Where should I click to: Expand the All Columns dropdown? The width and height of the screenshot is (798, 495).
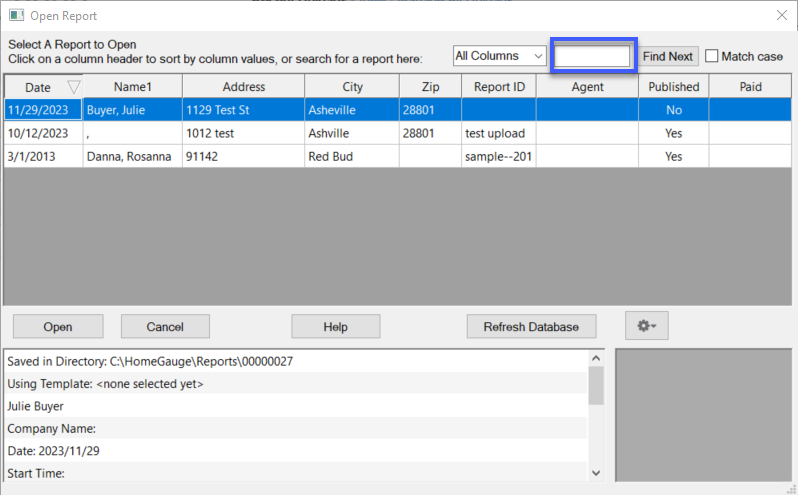point(499,56)
